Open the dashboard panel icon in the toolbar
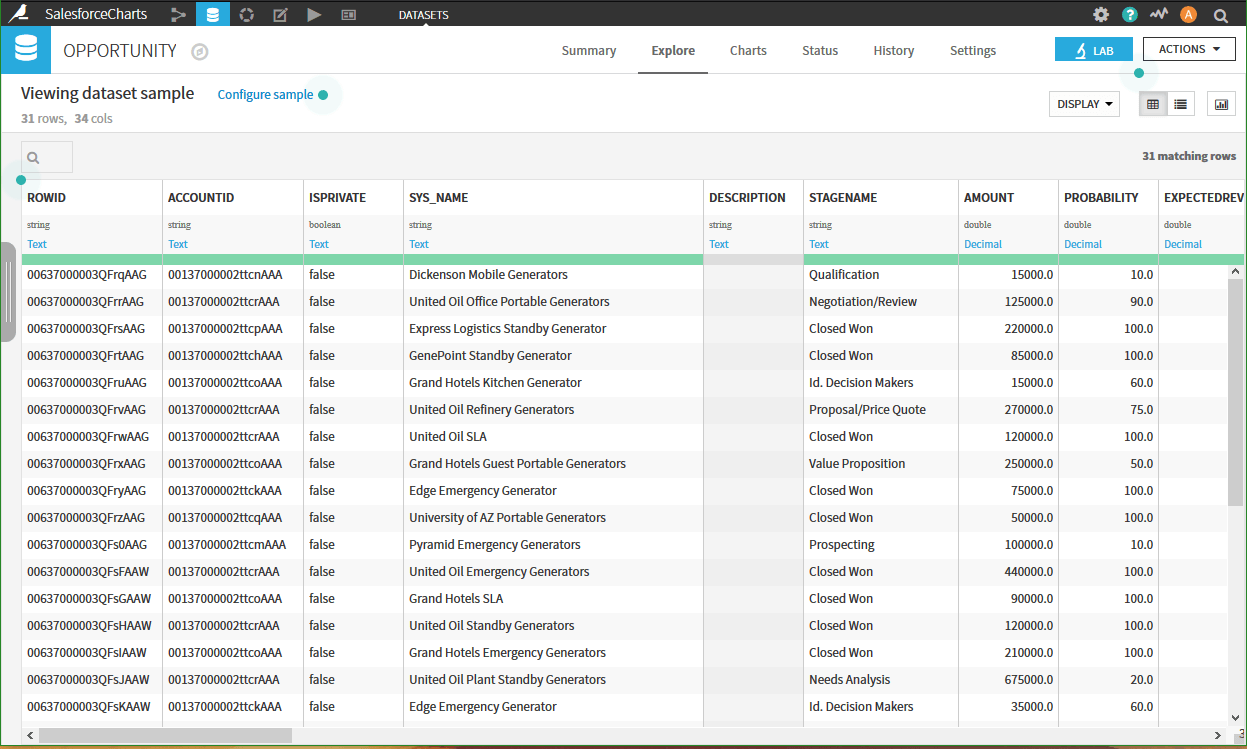 tap(346, 14)
